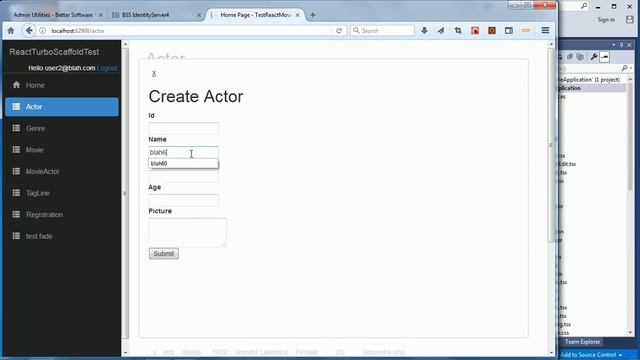This screenshot has height=360, width=640.
Task: Click the list icon beside TagLine
Action: point(16,193)
